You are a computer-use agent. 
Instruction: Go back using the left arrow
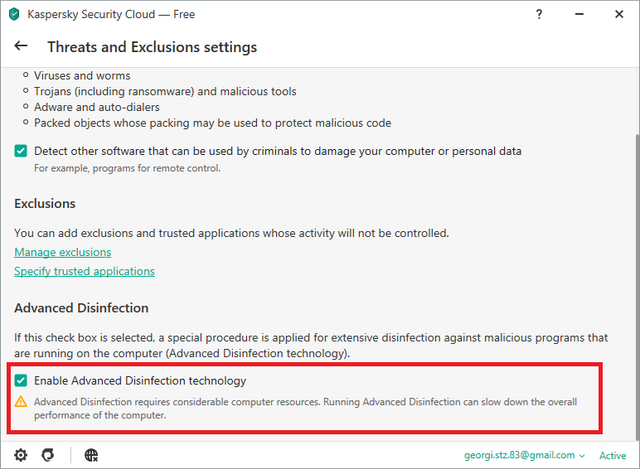21,46
